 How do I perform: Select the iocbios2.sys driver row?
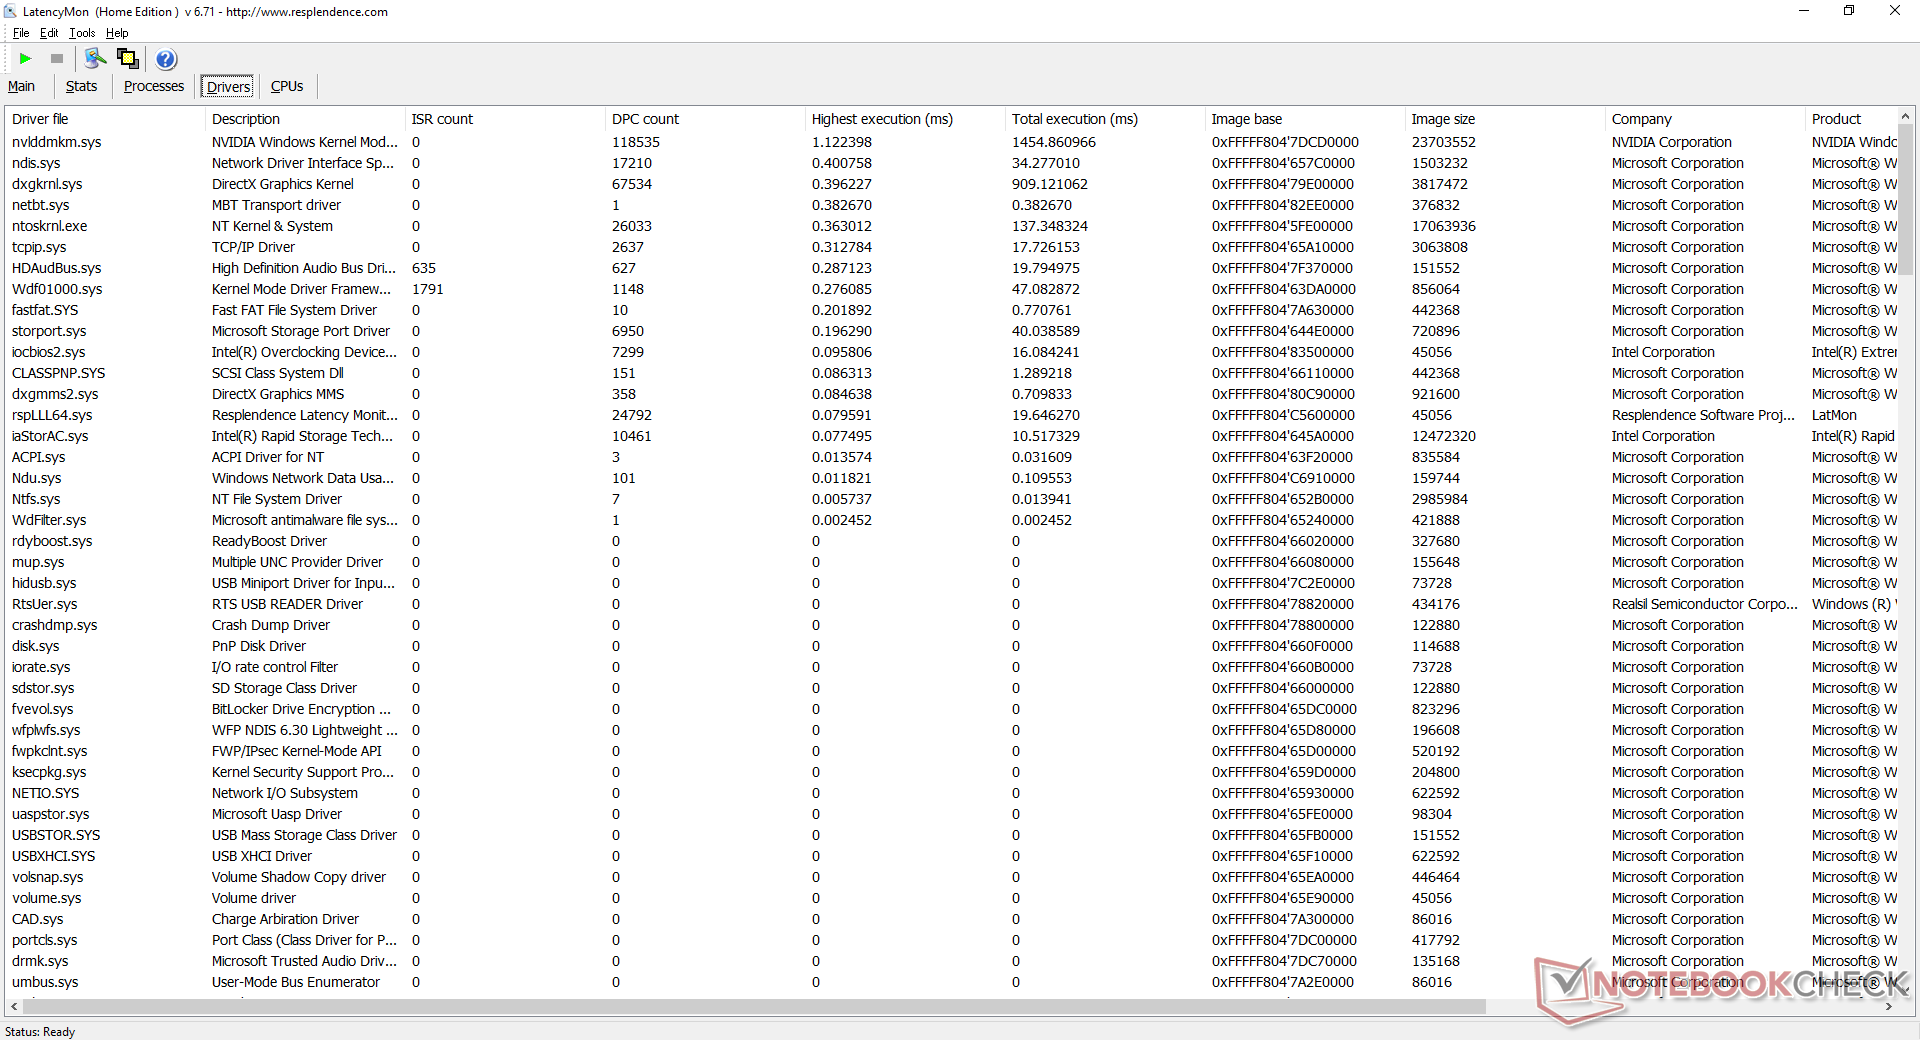click(x=951, y=352)
